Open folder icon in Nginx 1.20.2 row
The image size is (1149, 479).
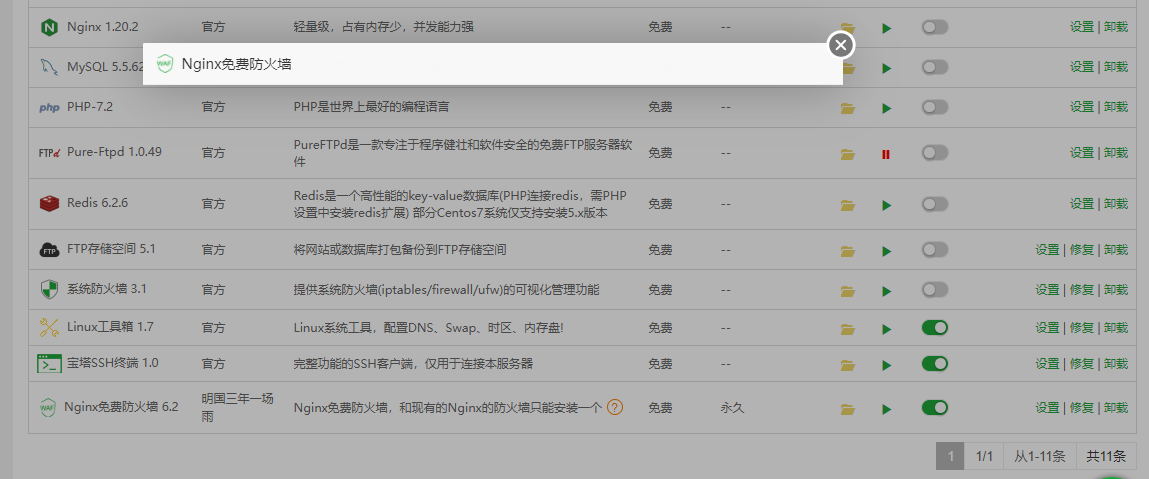tap(848, 28)
